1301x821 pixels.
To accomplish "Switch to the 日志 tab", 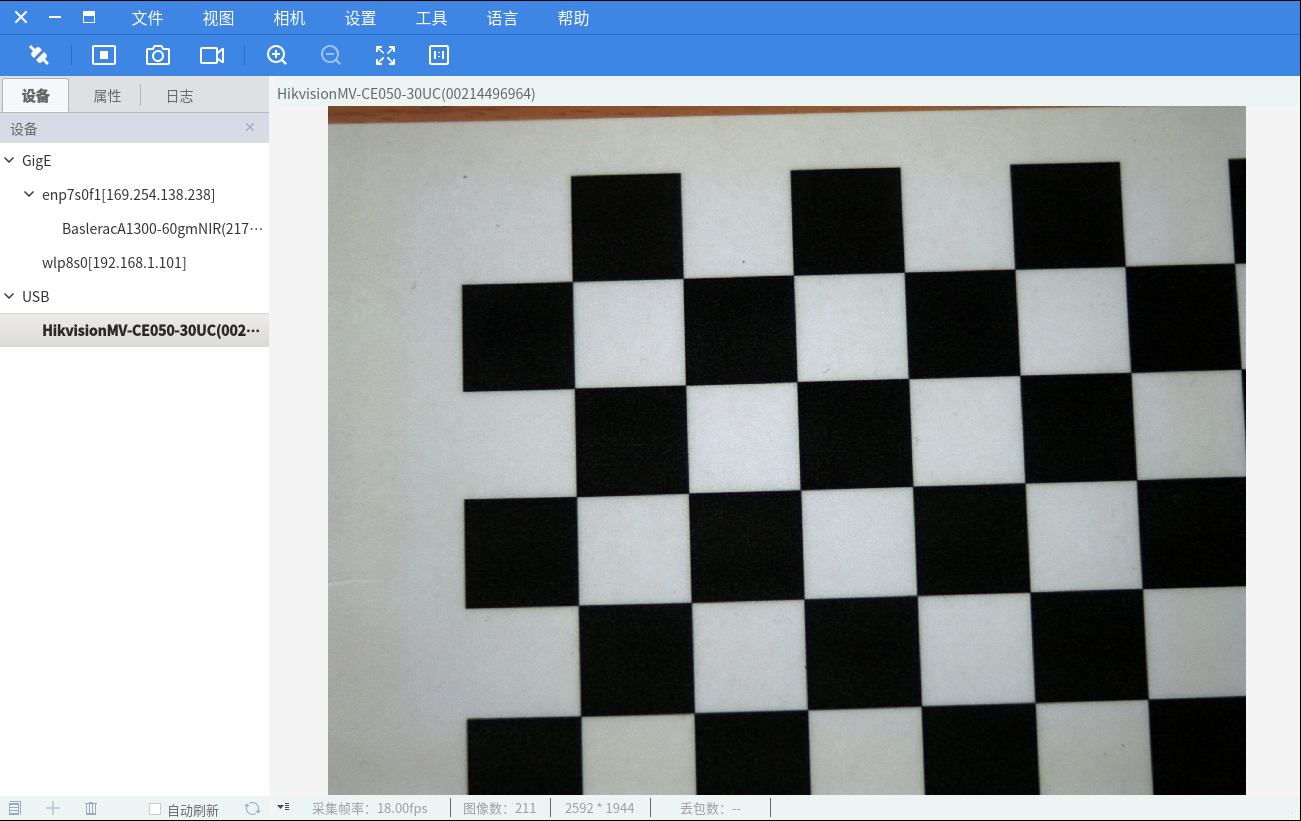I will (179, 96).
